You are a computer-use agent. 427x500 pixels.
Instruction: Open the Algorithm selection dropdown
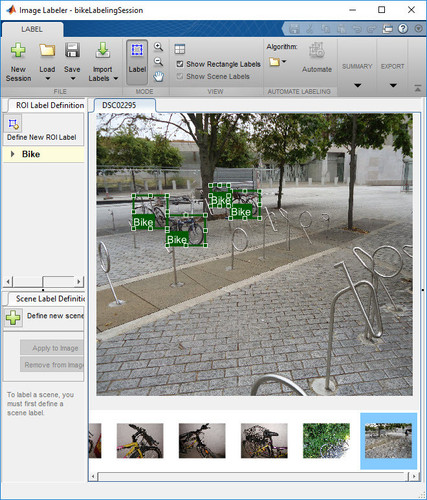[278, 62]
